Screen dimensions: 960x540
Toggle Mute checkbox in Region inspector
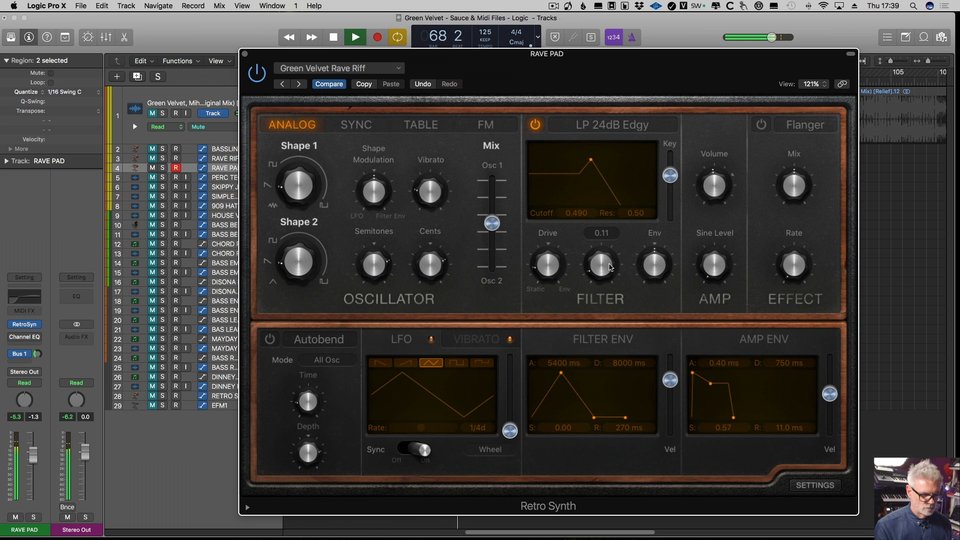click(51, 73)
